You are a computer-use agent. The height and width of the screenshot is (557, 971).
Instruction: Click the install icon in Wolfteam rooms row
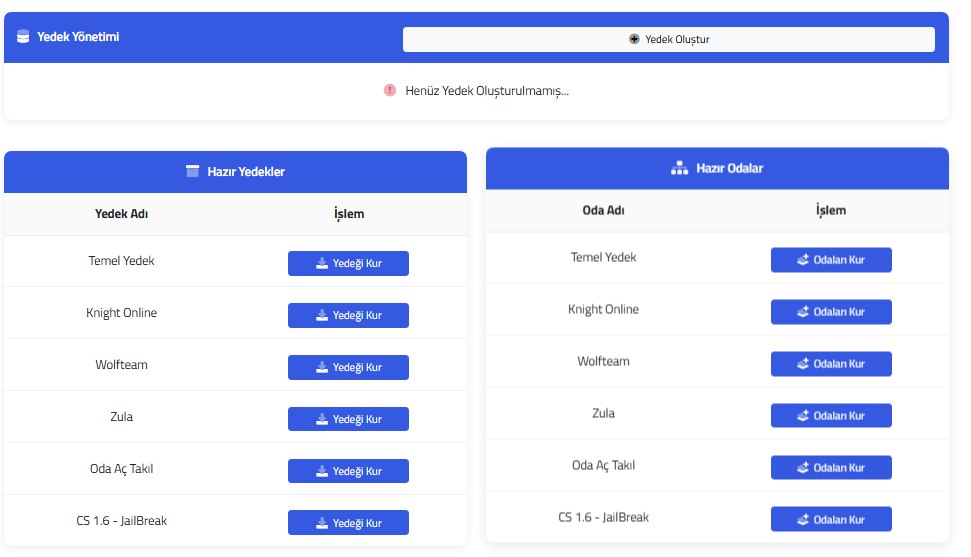click(802, 364)
